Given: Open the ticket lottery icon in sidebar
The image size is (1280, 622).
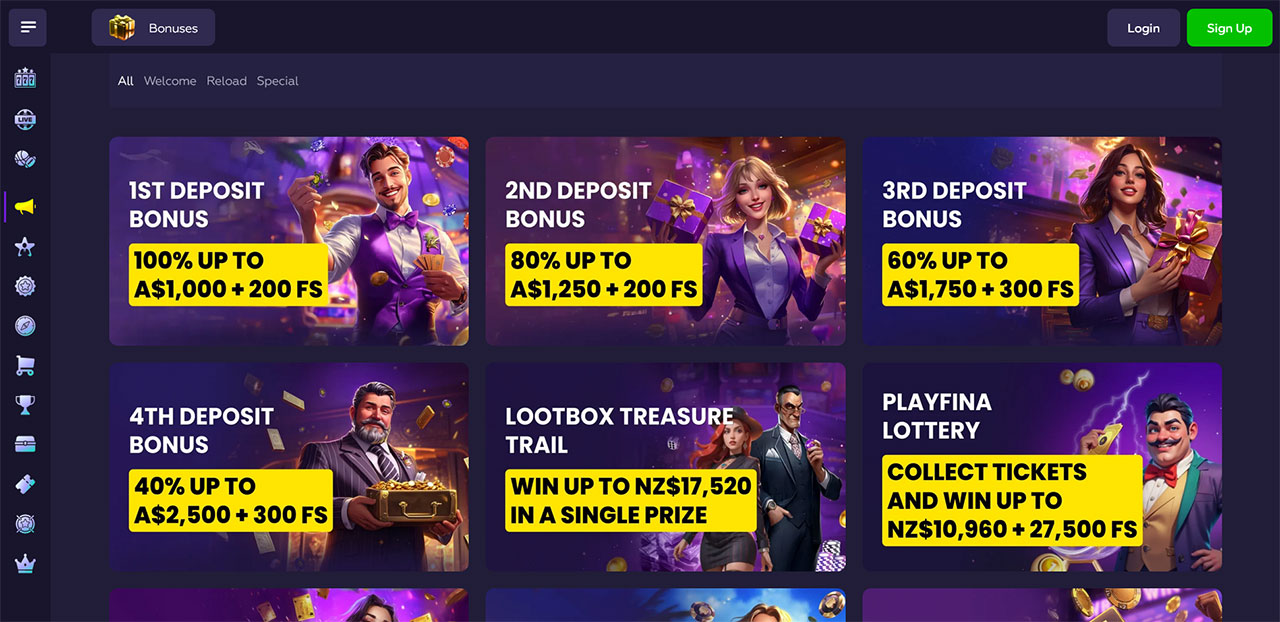Looking at the screenshot, I should click(25, 484).
